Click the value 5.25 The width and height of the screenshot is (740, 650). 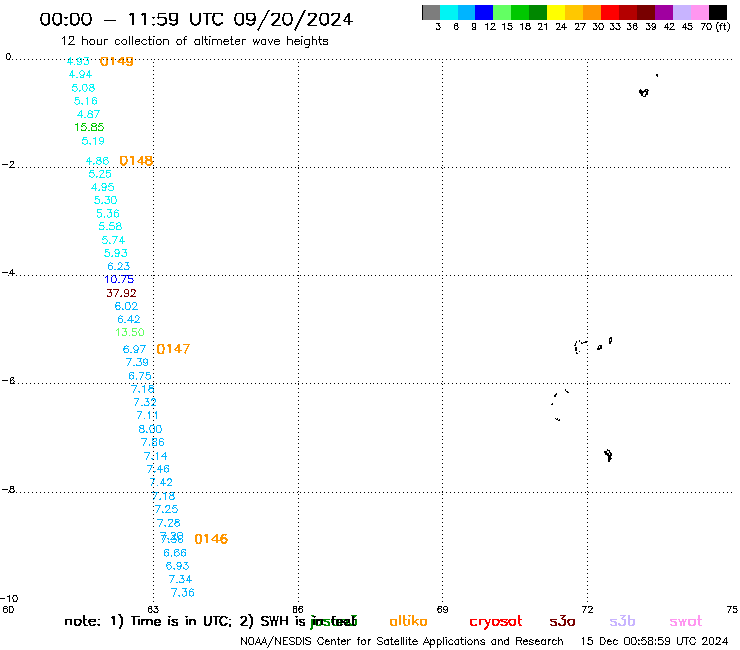coord(100,174)
